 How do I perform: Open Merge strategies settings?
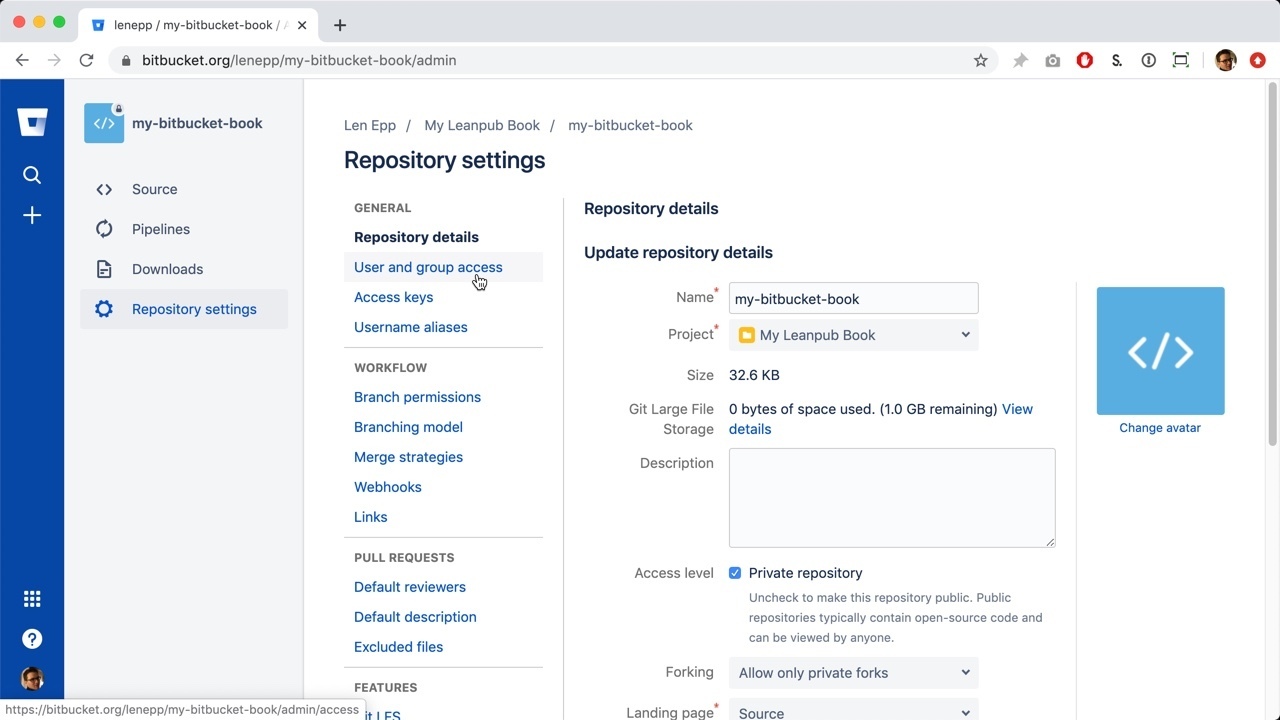408,457
